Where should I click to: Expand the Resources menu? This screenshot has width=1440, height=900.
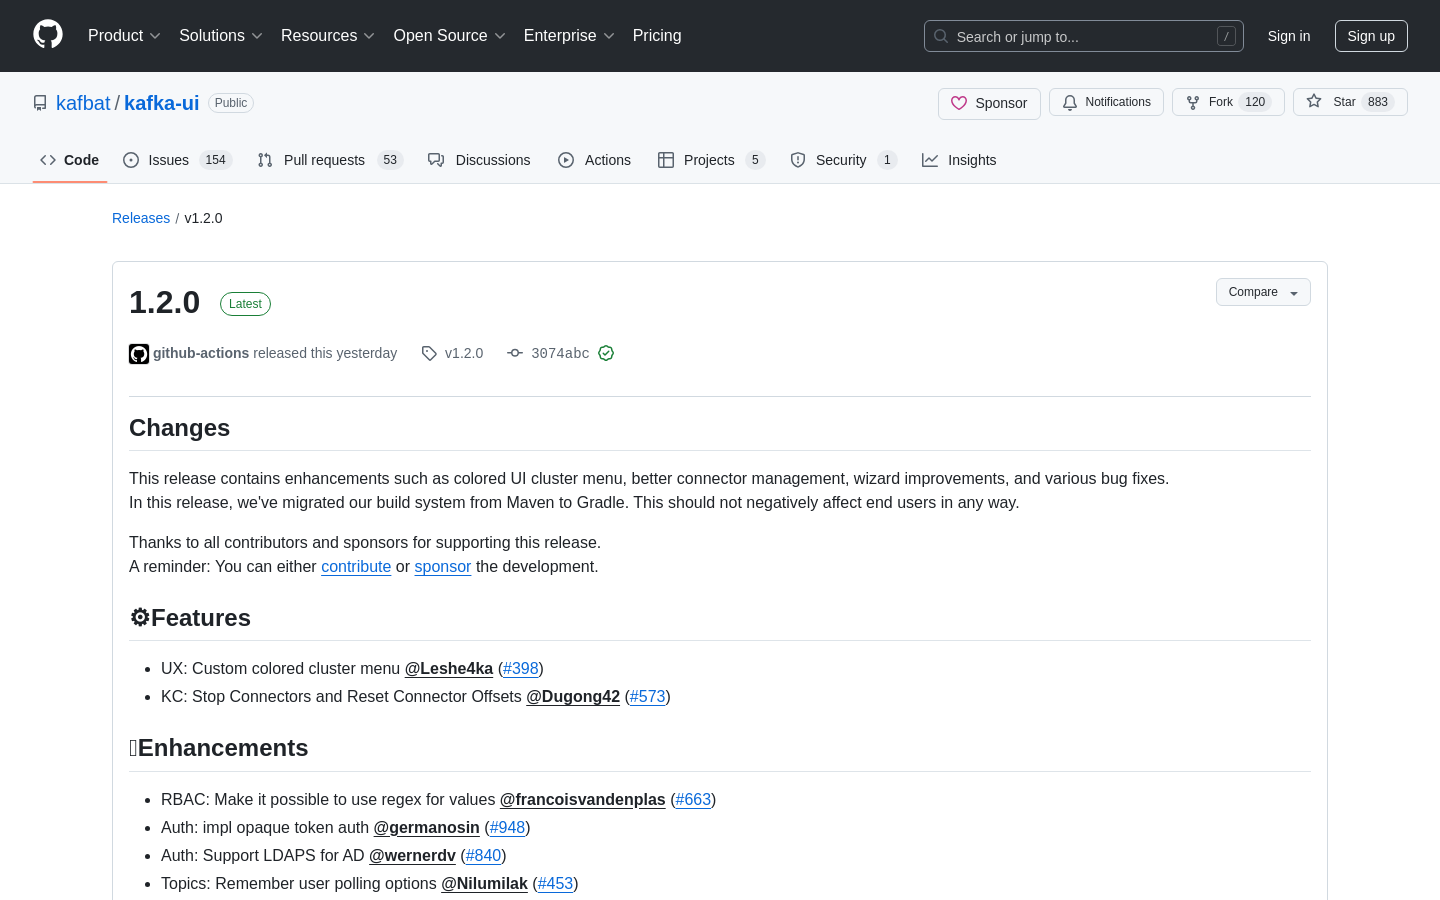tap(328, 36)
